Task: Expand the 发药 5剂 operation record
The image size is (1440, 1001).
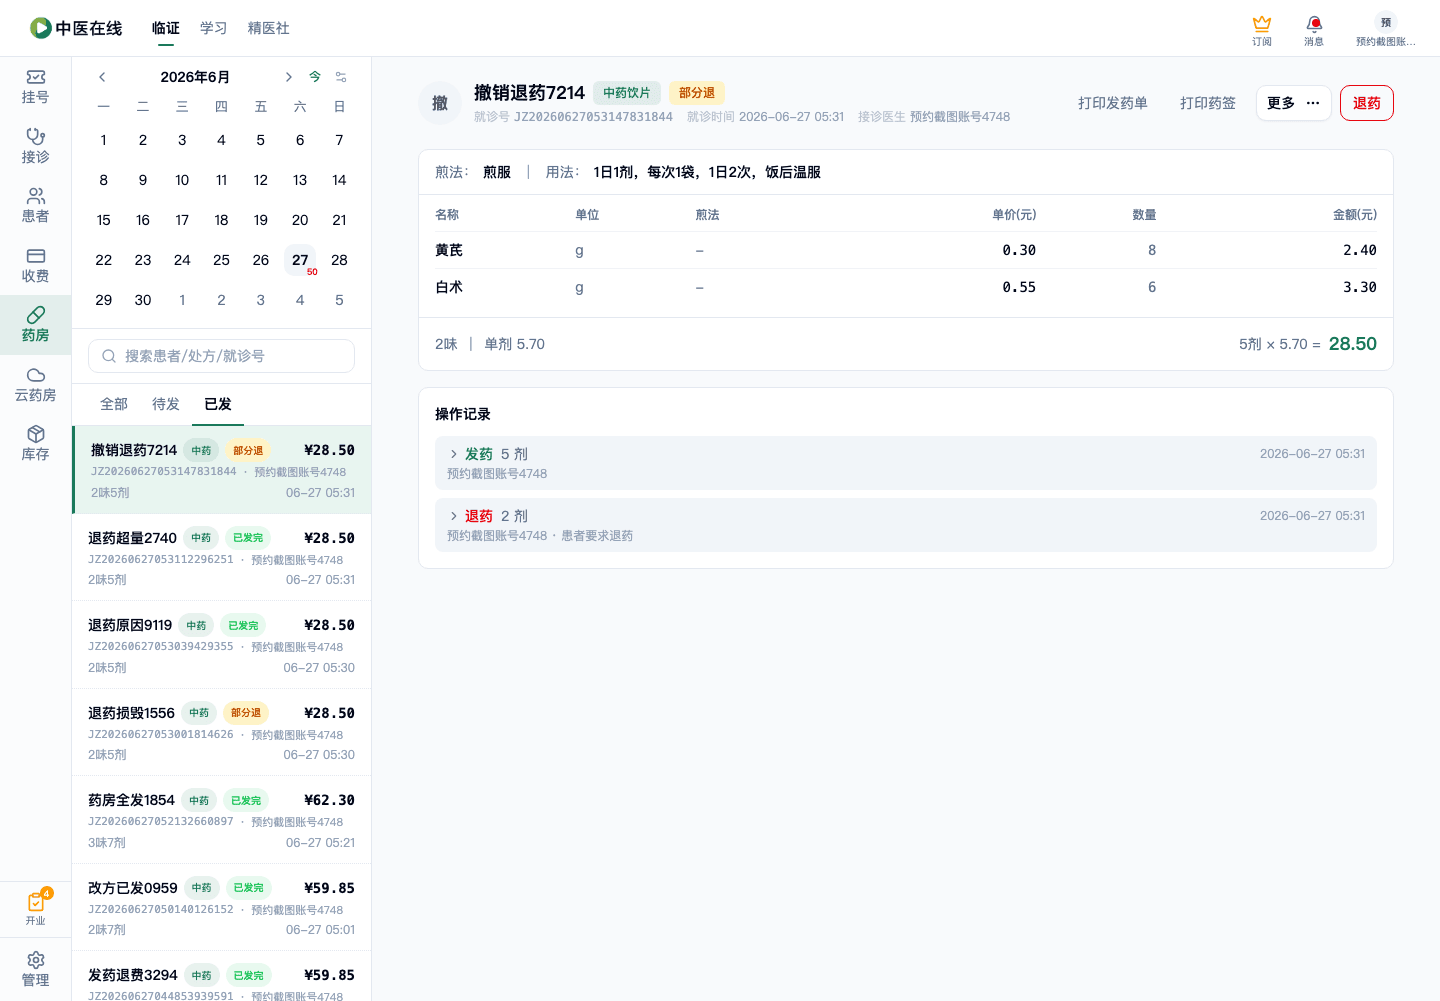Action: 906,463
